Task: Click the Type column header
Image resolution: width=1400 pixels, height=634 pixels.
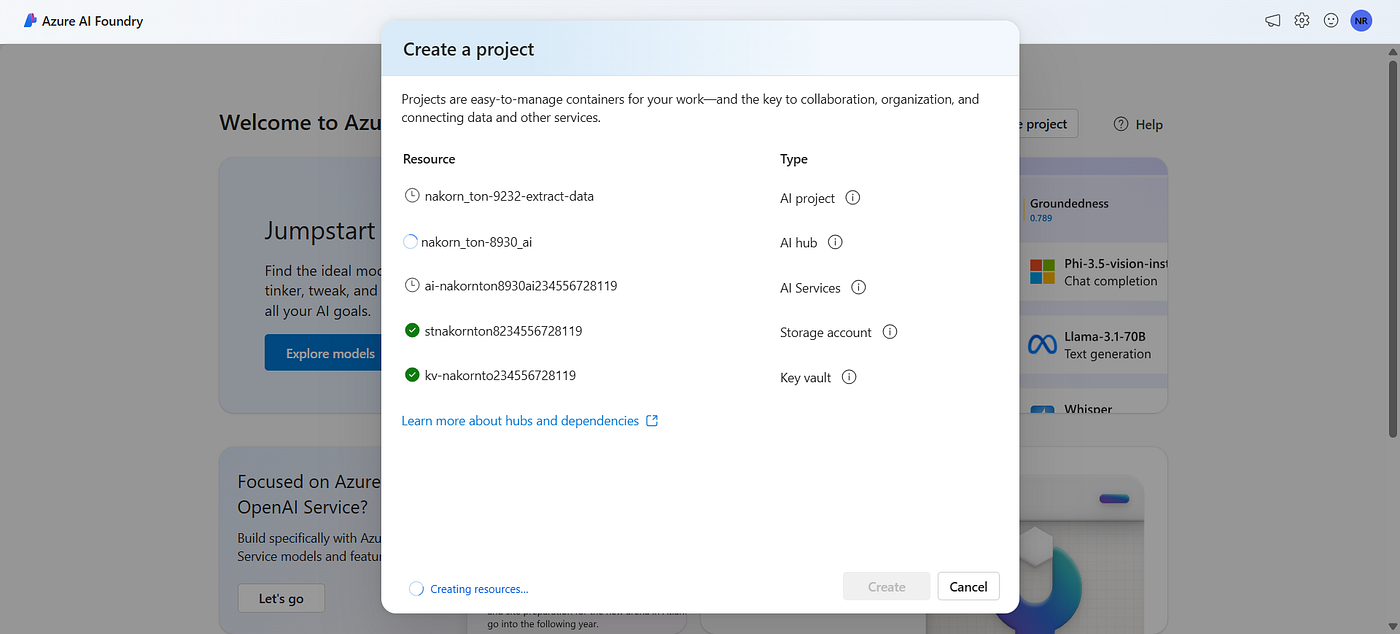Action: (x=794, y=159)
